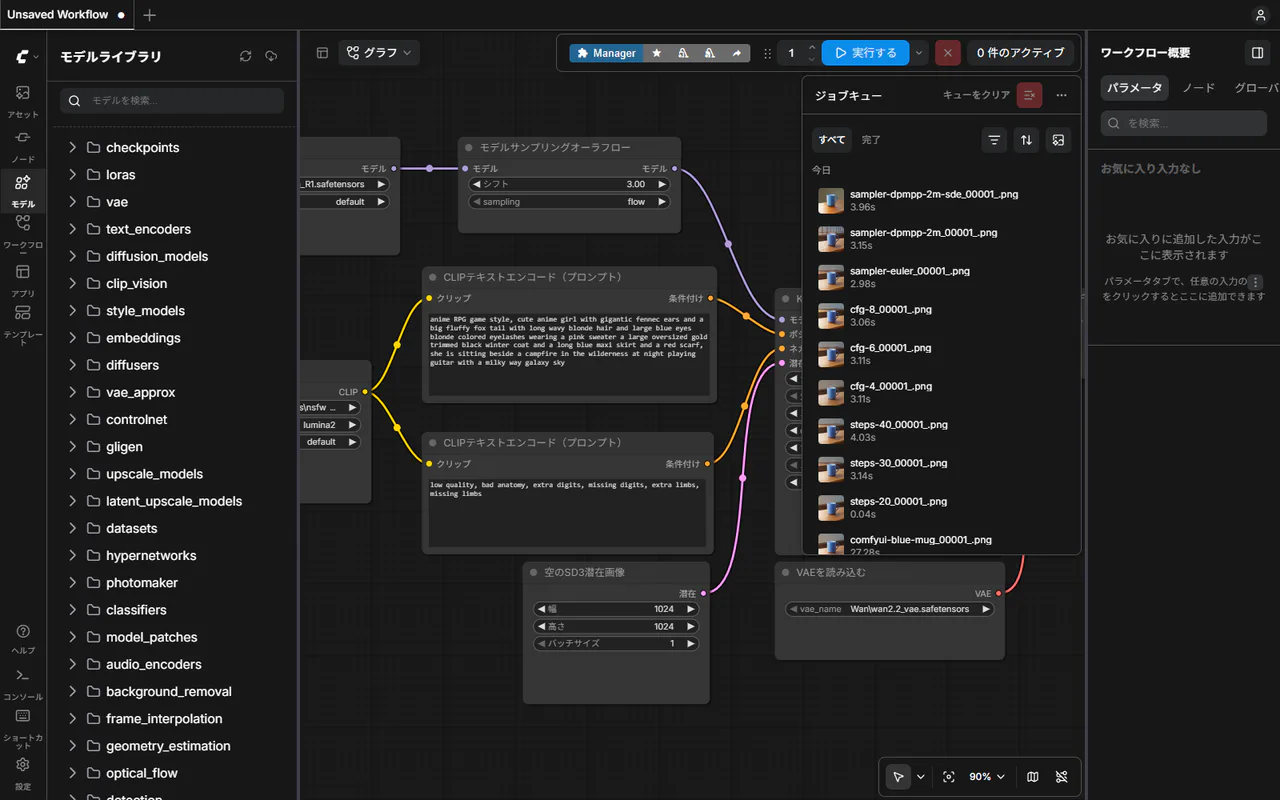Image resolution: width=1280 pixels, height=800 pixels.
Task: Open the Graph dropdown
Action: [x=378, y=53]
